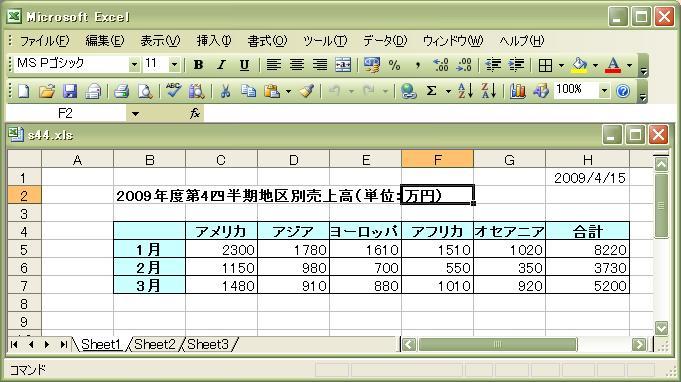This screenshot has height=382, width=681.
Task: Expand the 100% zoom dropdown
Action: [x=604, y=91]
